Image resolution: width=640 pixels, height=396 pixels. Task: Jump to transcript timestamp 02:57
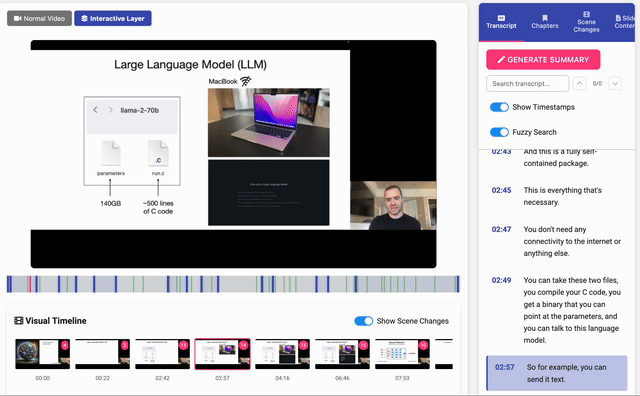point(504,367)
